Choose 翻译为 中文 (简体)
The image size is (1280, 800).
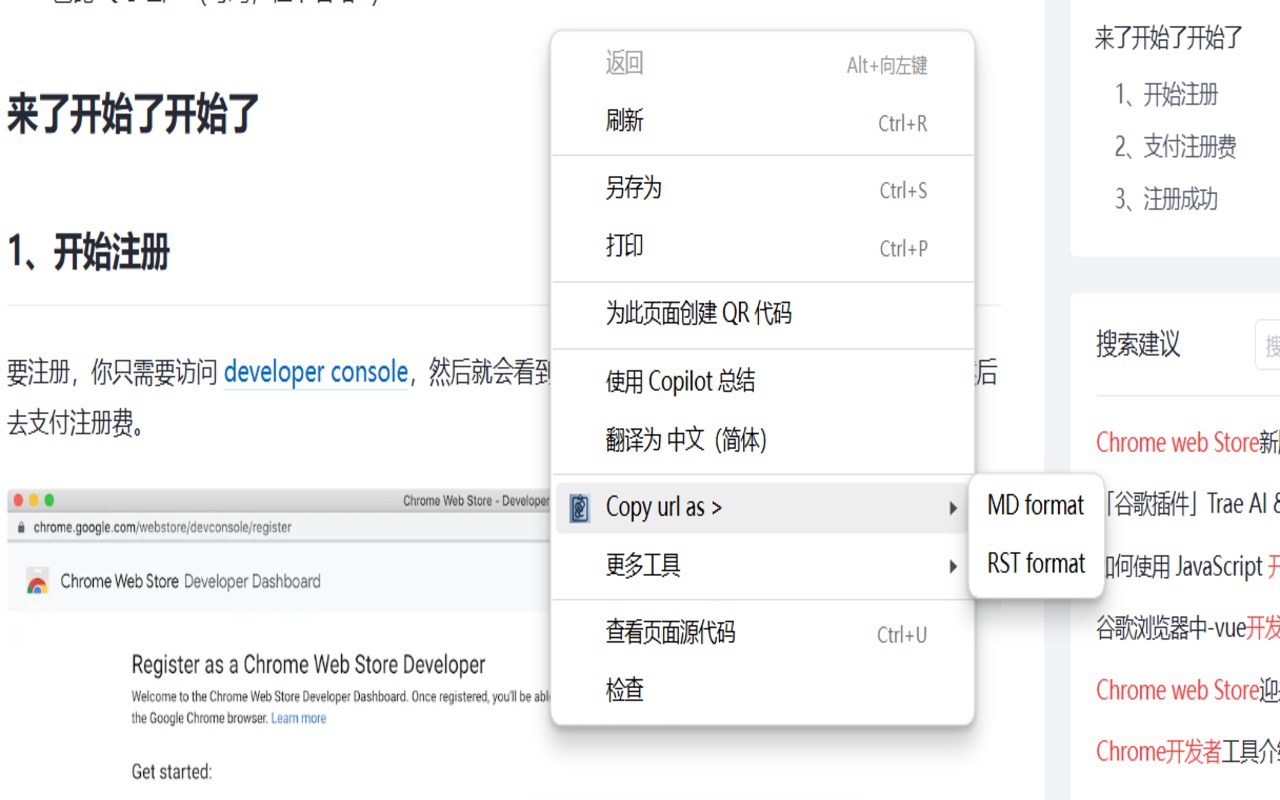[763, 440]
